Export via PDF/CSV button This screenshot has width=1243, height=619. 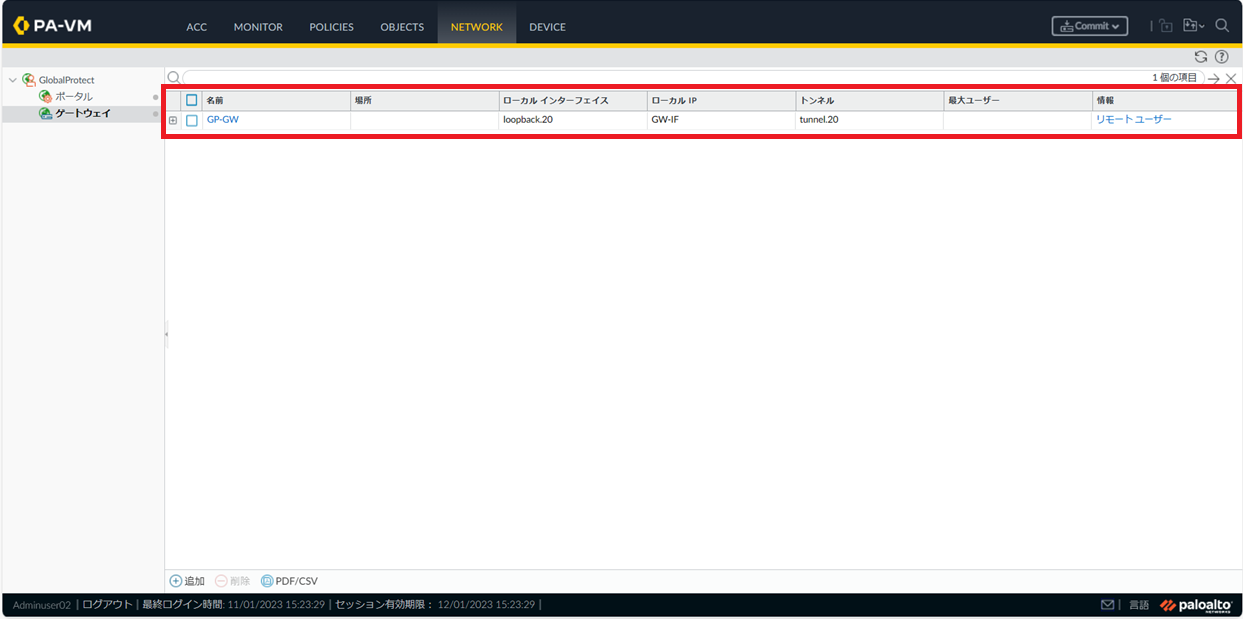[x=289, y=581]
